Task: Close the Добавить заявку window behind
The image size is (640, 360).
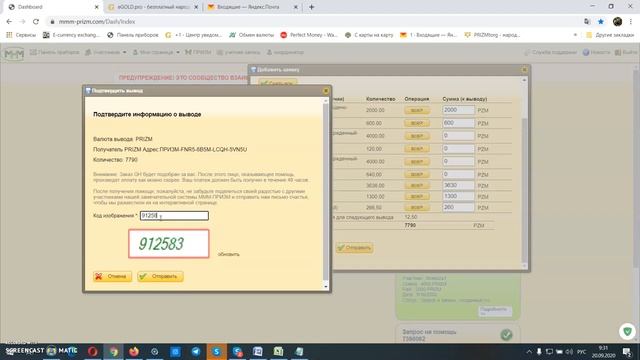Action: 524,70
